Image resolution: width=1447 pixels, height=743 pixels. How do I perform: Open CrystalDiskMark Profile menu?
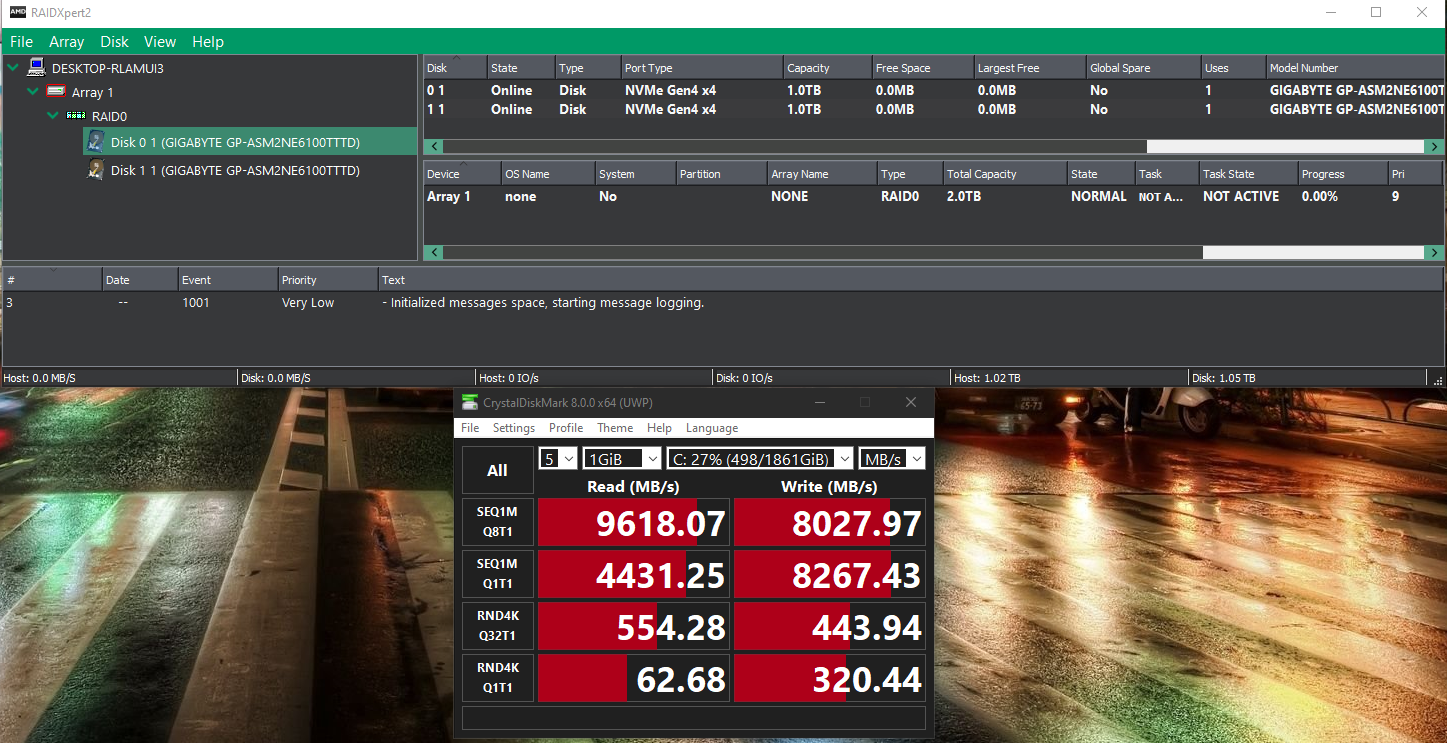click(x=566, y=428)
